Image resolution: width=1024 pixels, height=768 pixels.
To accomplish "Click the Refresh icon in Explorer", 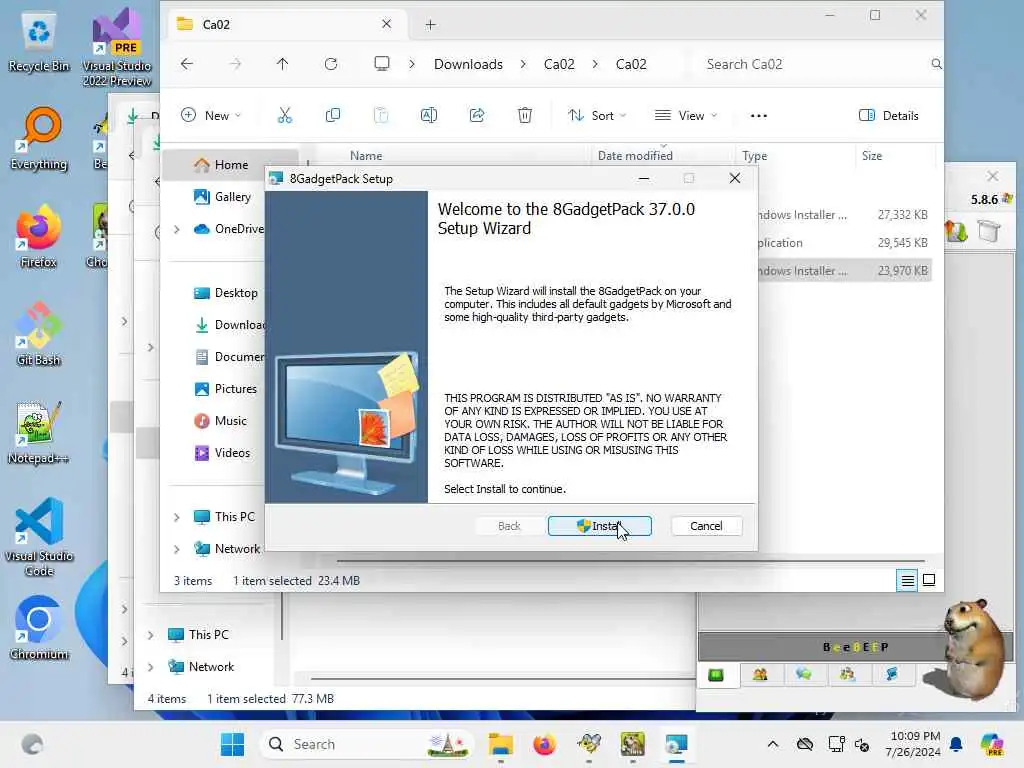I will (x=331, y=64).
